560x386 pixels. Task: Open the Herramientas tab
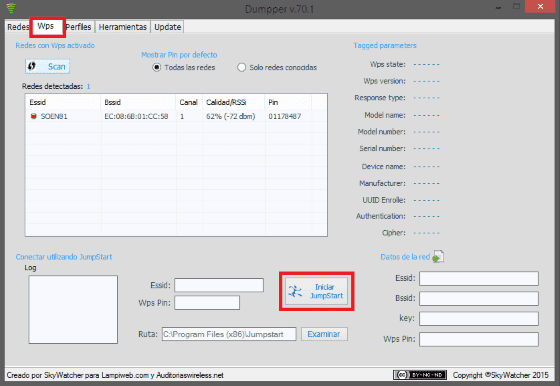pyautogui.click(x=122, y=27)
